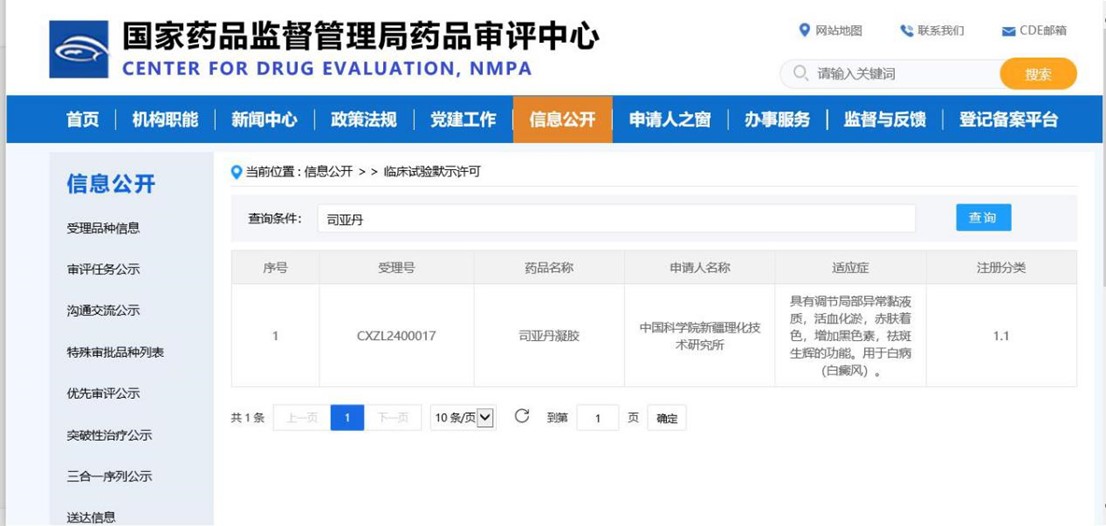Select page 1 in the pagination

(347, 418)
